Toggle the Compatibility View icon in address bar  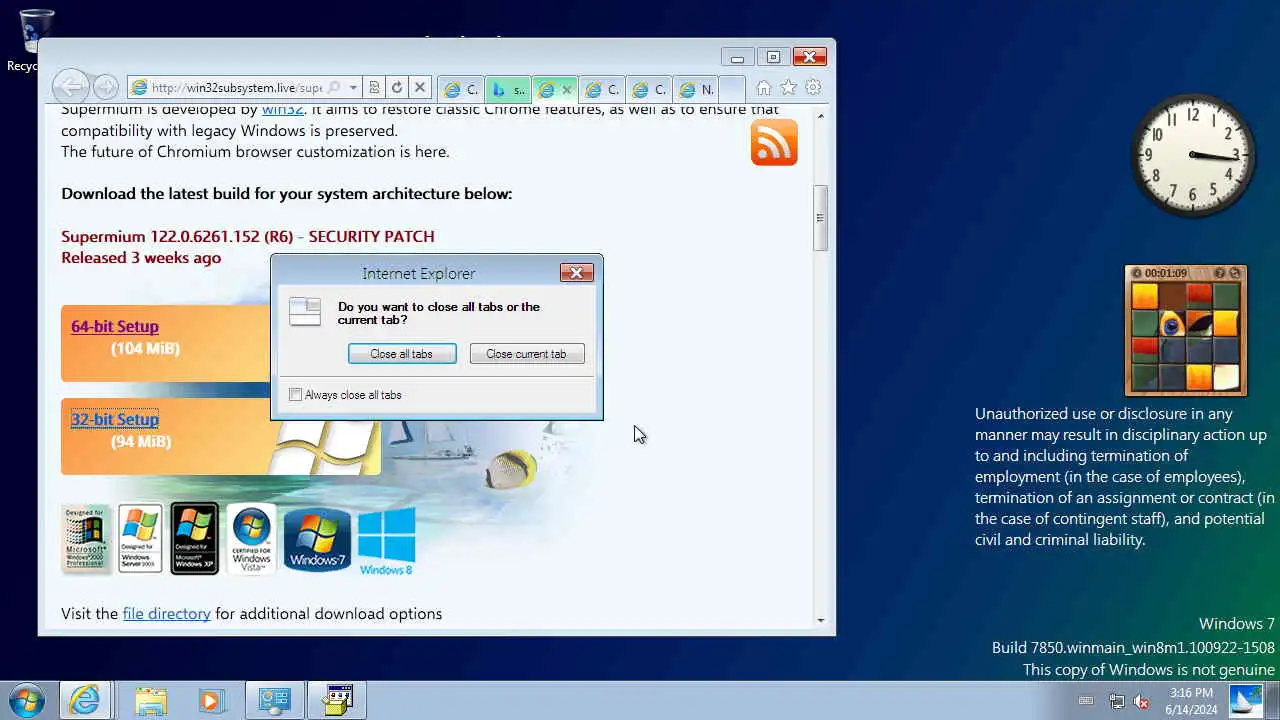coord(374,88)
